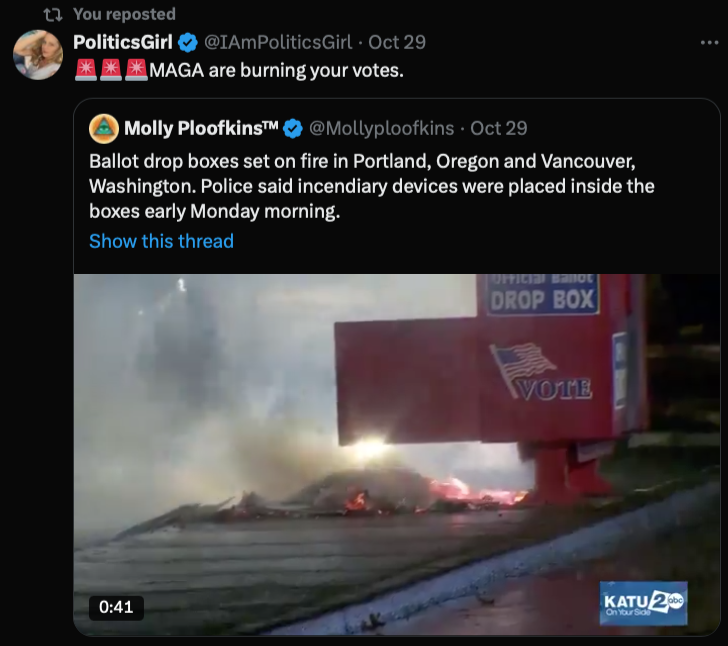Open Molly Ploofkins' pyramid avatar
The image size is (728, 646).
point(104,129)
